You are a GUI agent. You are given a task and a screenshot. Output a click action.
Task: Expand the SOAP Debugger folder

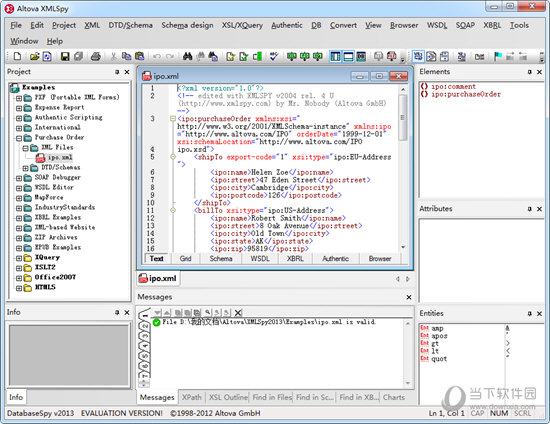point(19,178)
